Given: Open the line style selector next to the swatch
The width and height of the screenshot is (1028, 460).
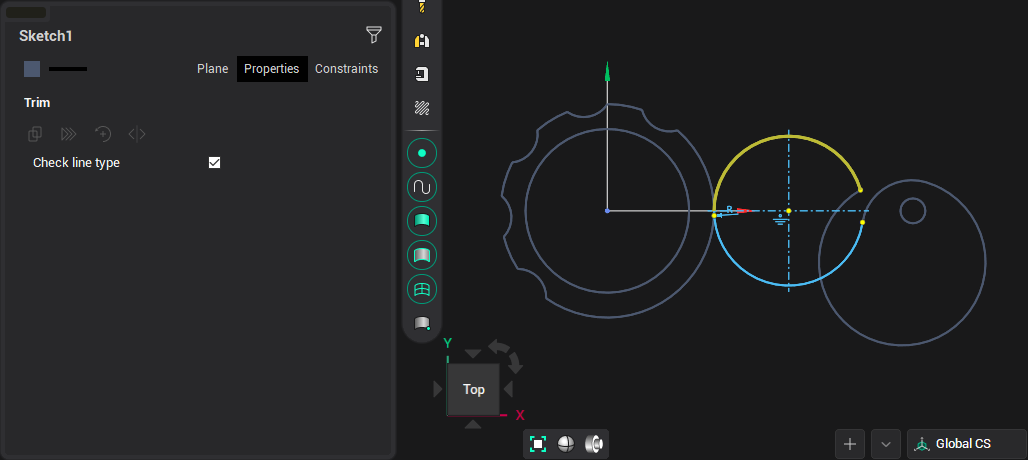Looking at the screenshot, I should click(x=68, y=69).
